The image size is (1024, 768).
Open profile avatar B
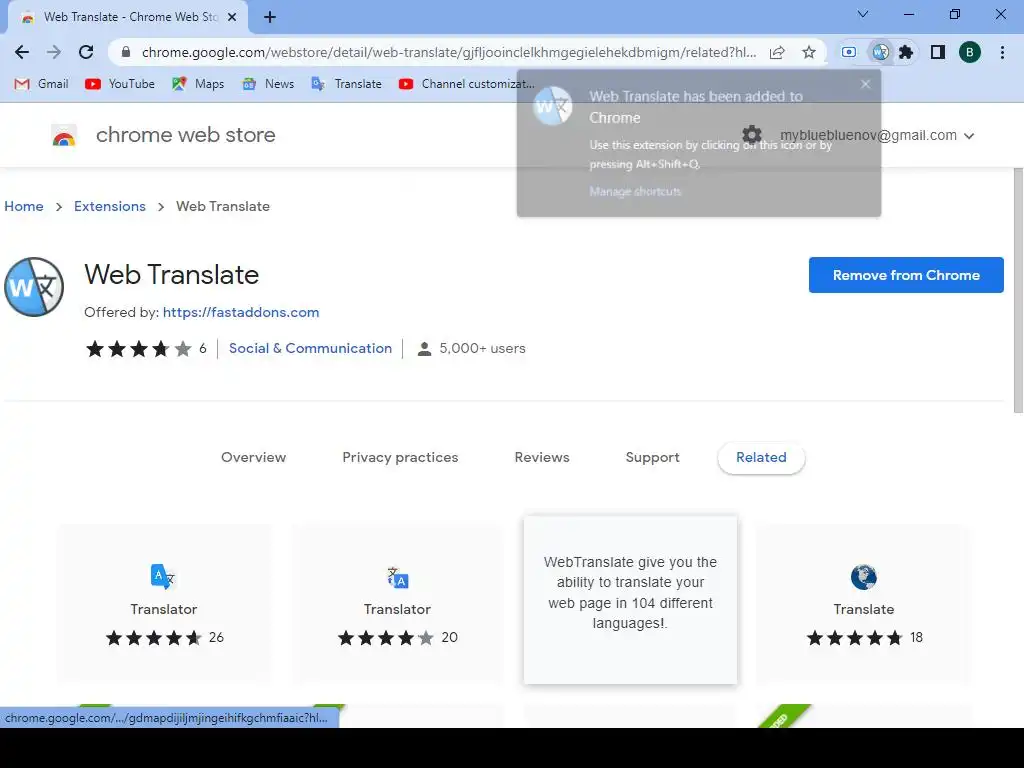pos(970,52)
